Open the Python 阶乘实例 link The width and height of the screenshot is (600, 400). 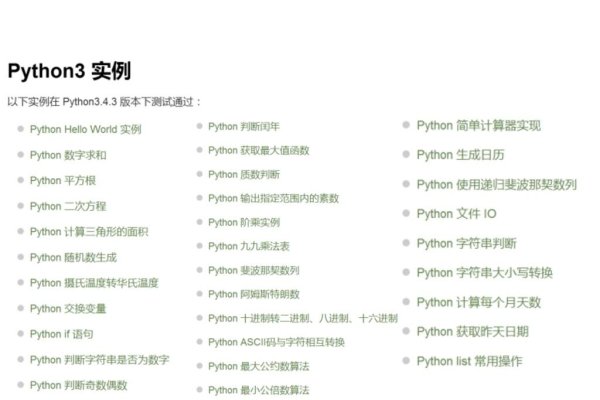[x=244, y=222]
